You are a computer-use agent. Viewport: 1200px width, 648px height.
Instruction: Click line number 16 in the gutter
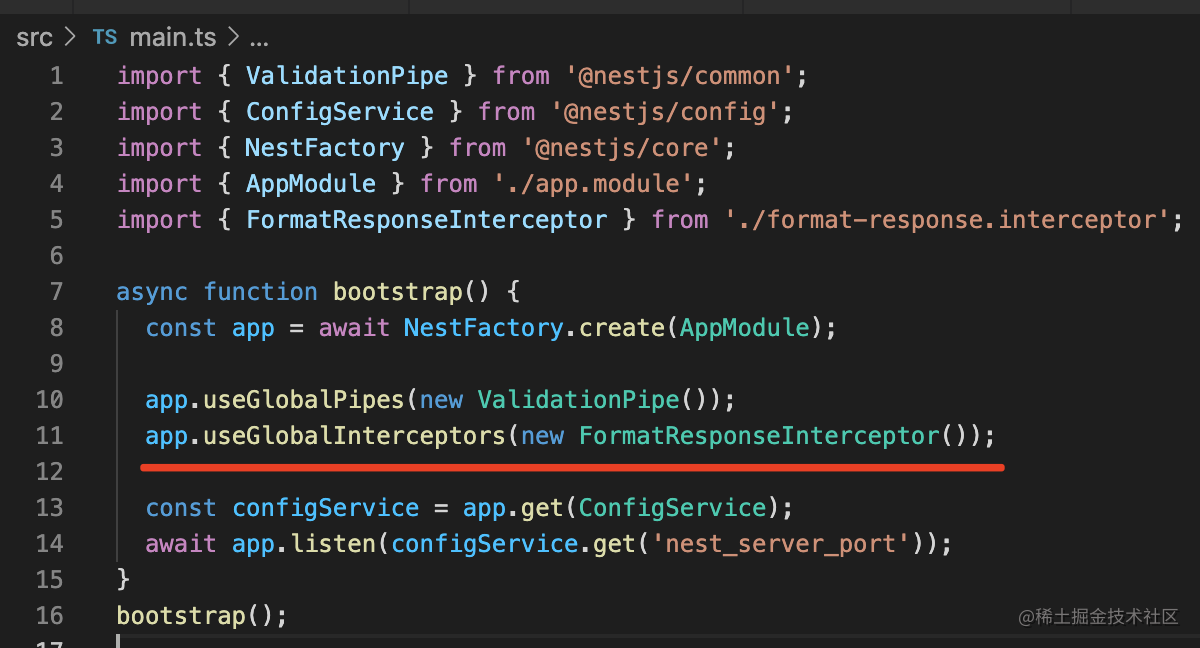point(49,616)
